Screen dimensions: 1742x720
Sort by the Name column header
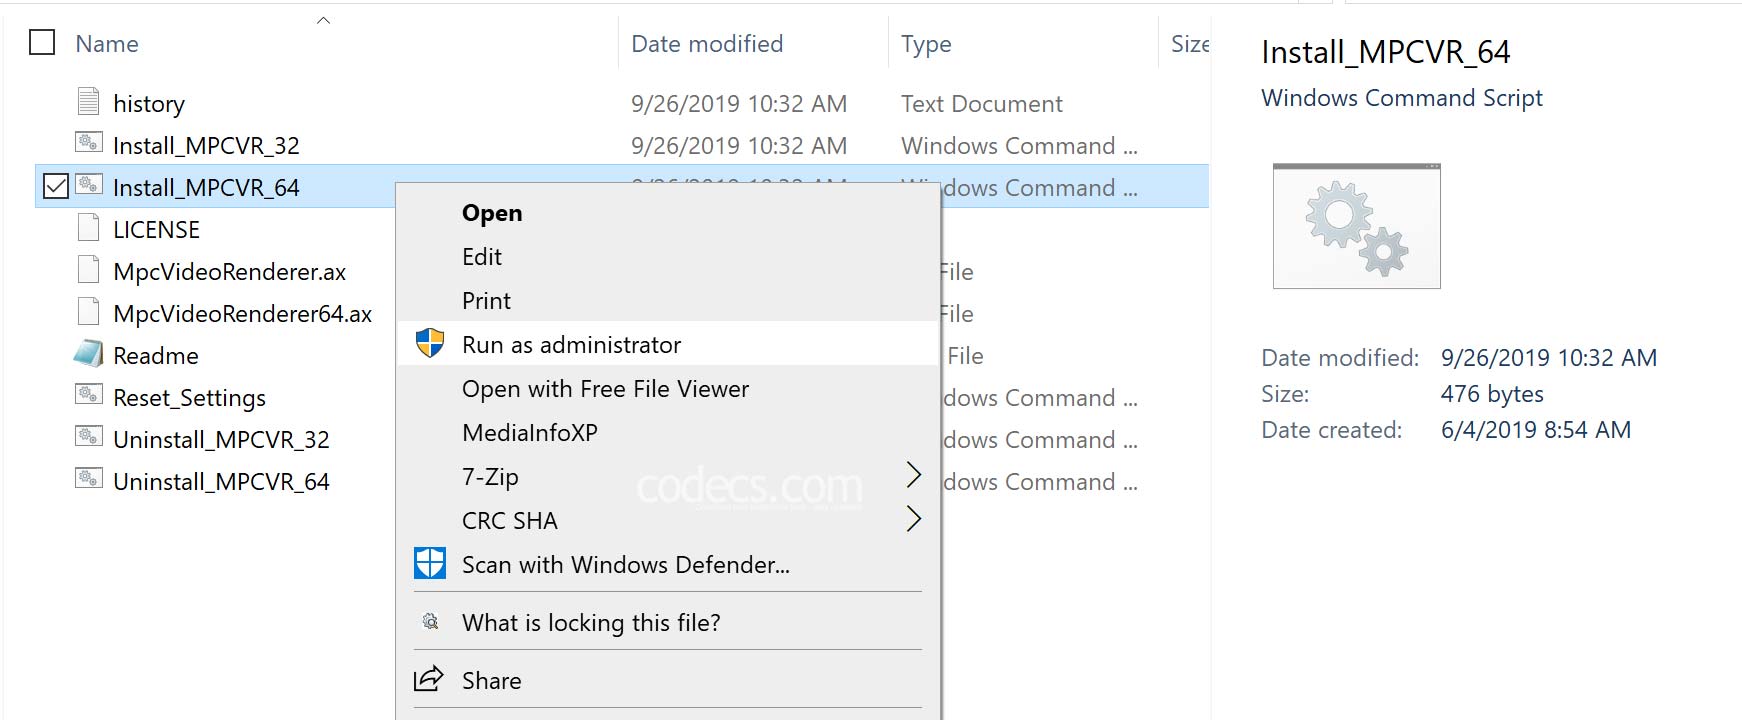pos(107,44)
